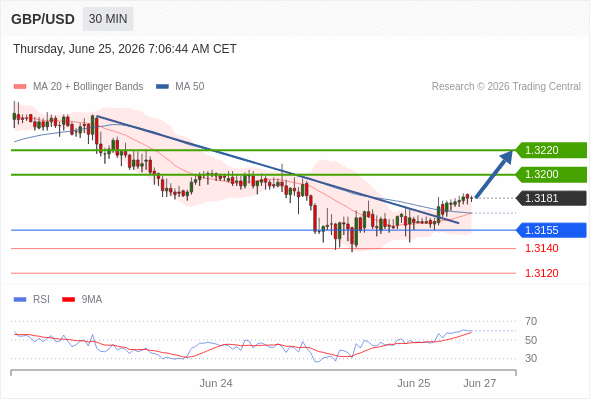
Task: Click the red 1.3140 support value
Action: point(542,248)
